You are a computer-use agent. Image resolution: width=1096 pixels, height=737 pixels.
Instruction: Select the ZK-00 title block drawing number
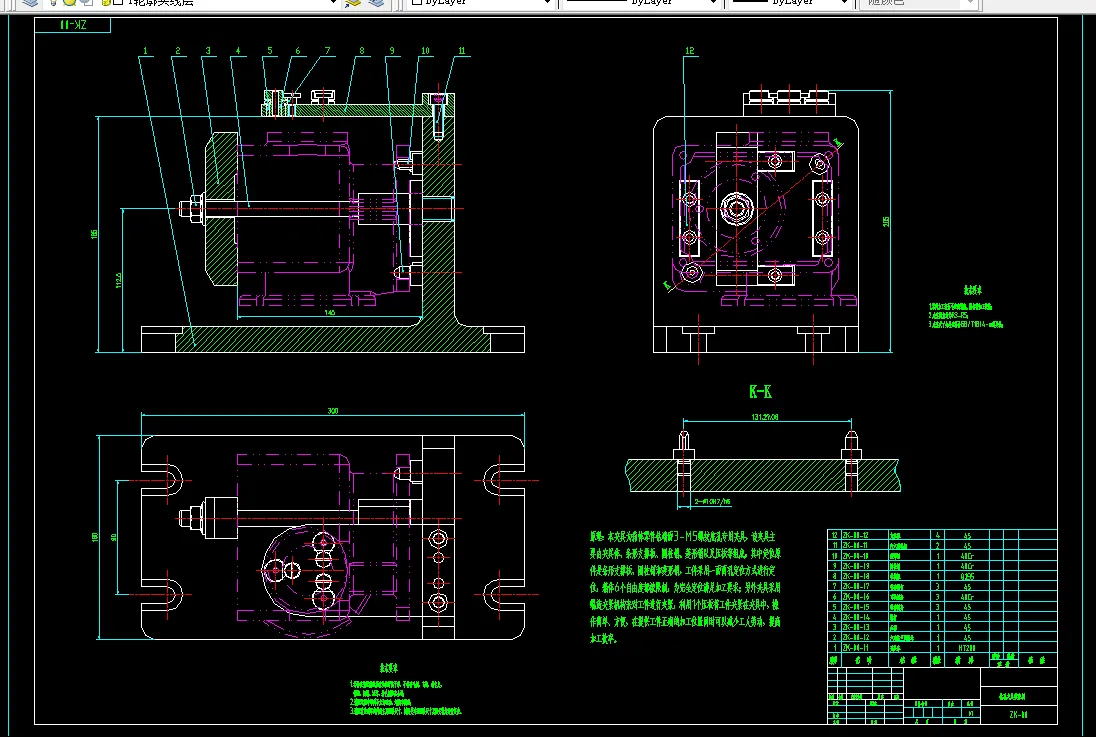point(1017,715)
